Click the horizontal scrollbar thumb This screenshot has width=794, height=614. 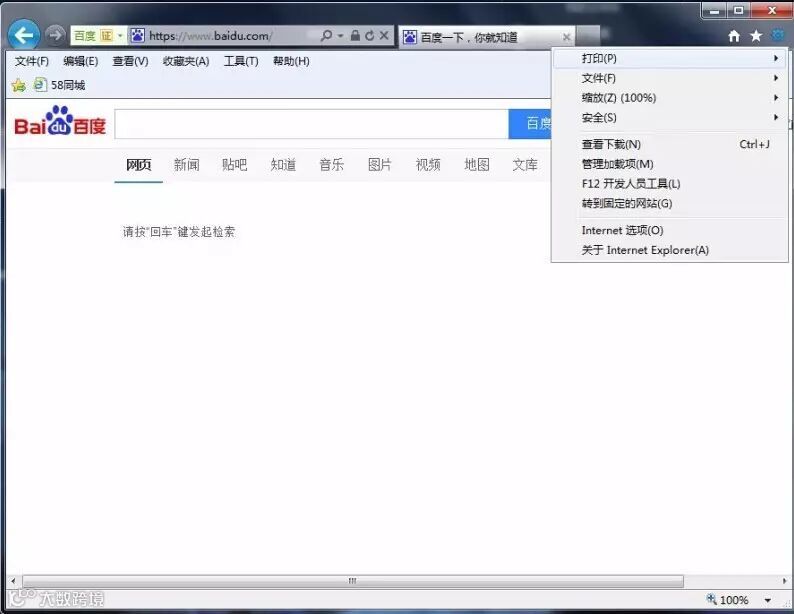(353, 581)
